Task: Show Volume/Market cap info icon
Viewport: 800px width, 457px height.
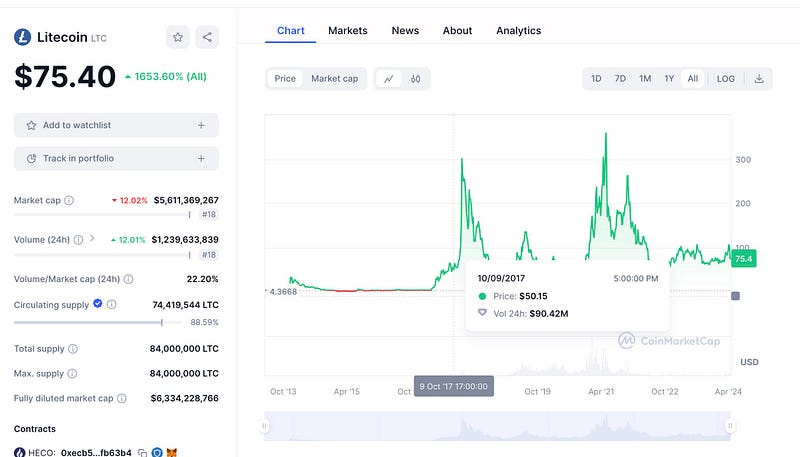Action: pyautogui.click(x=129, y=279)
